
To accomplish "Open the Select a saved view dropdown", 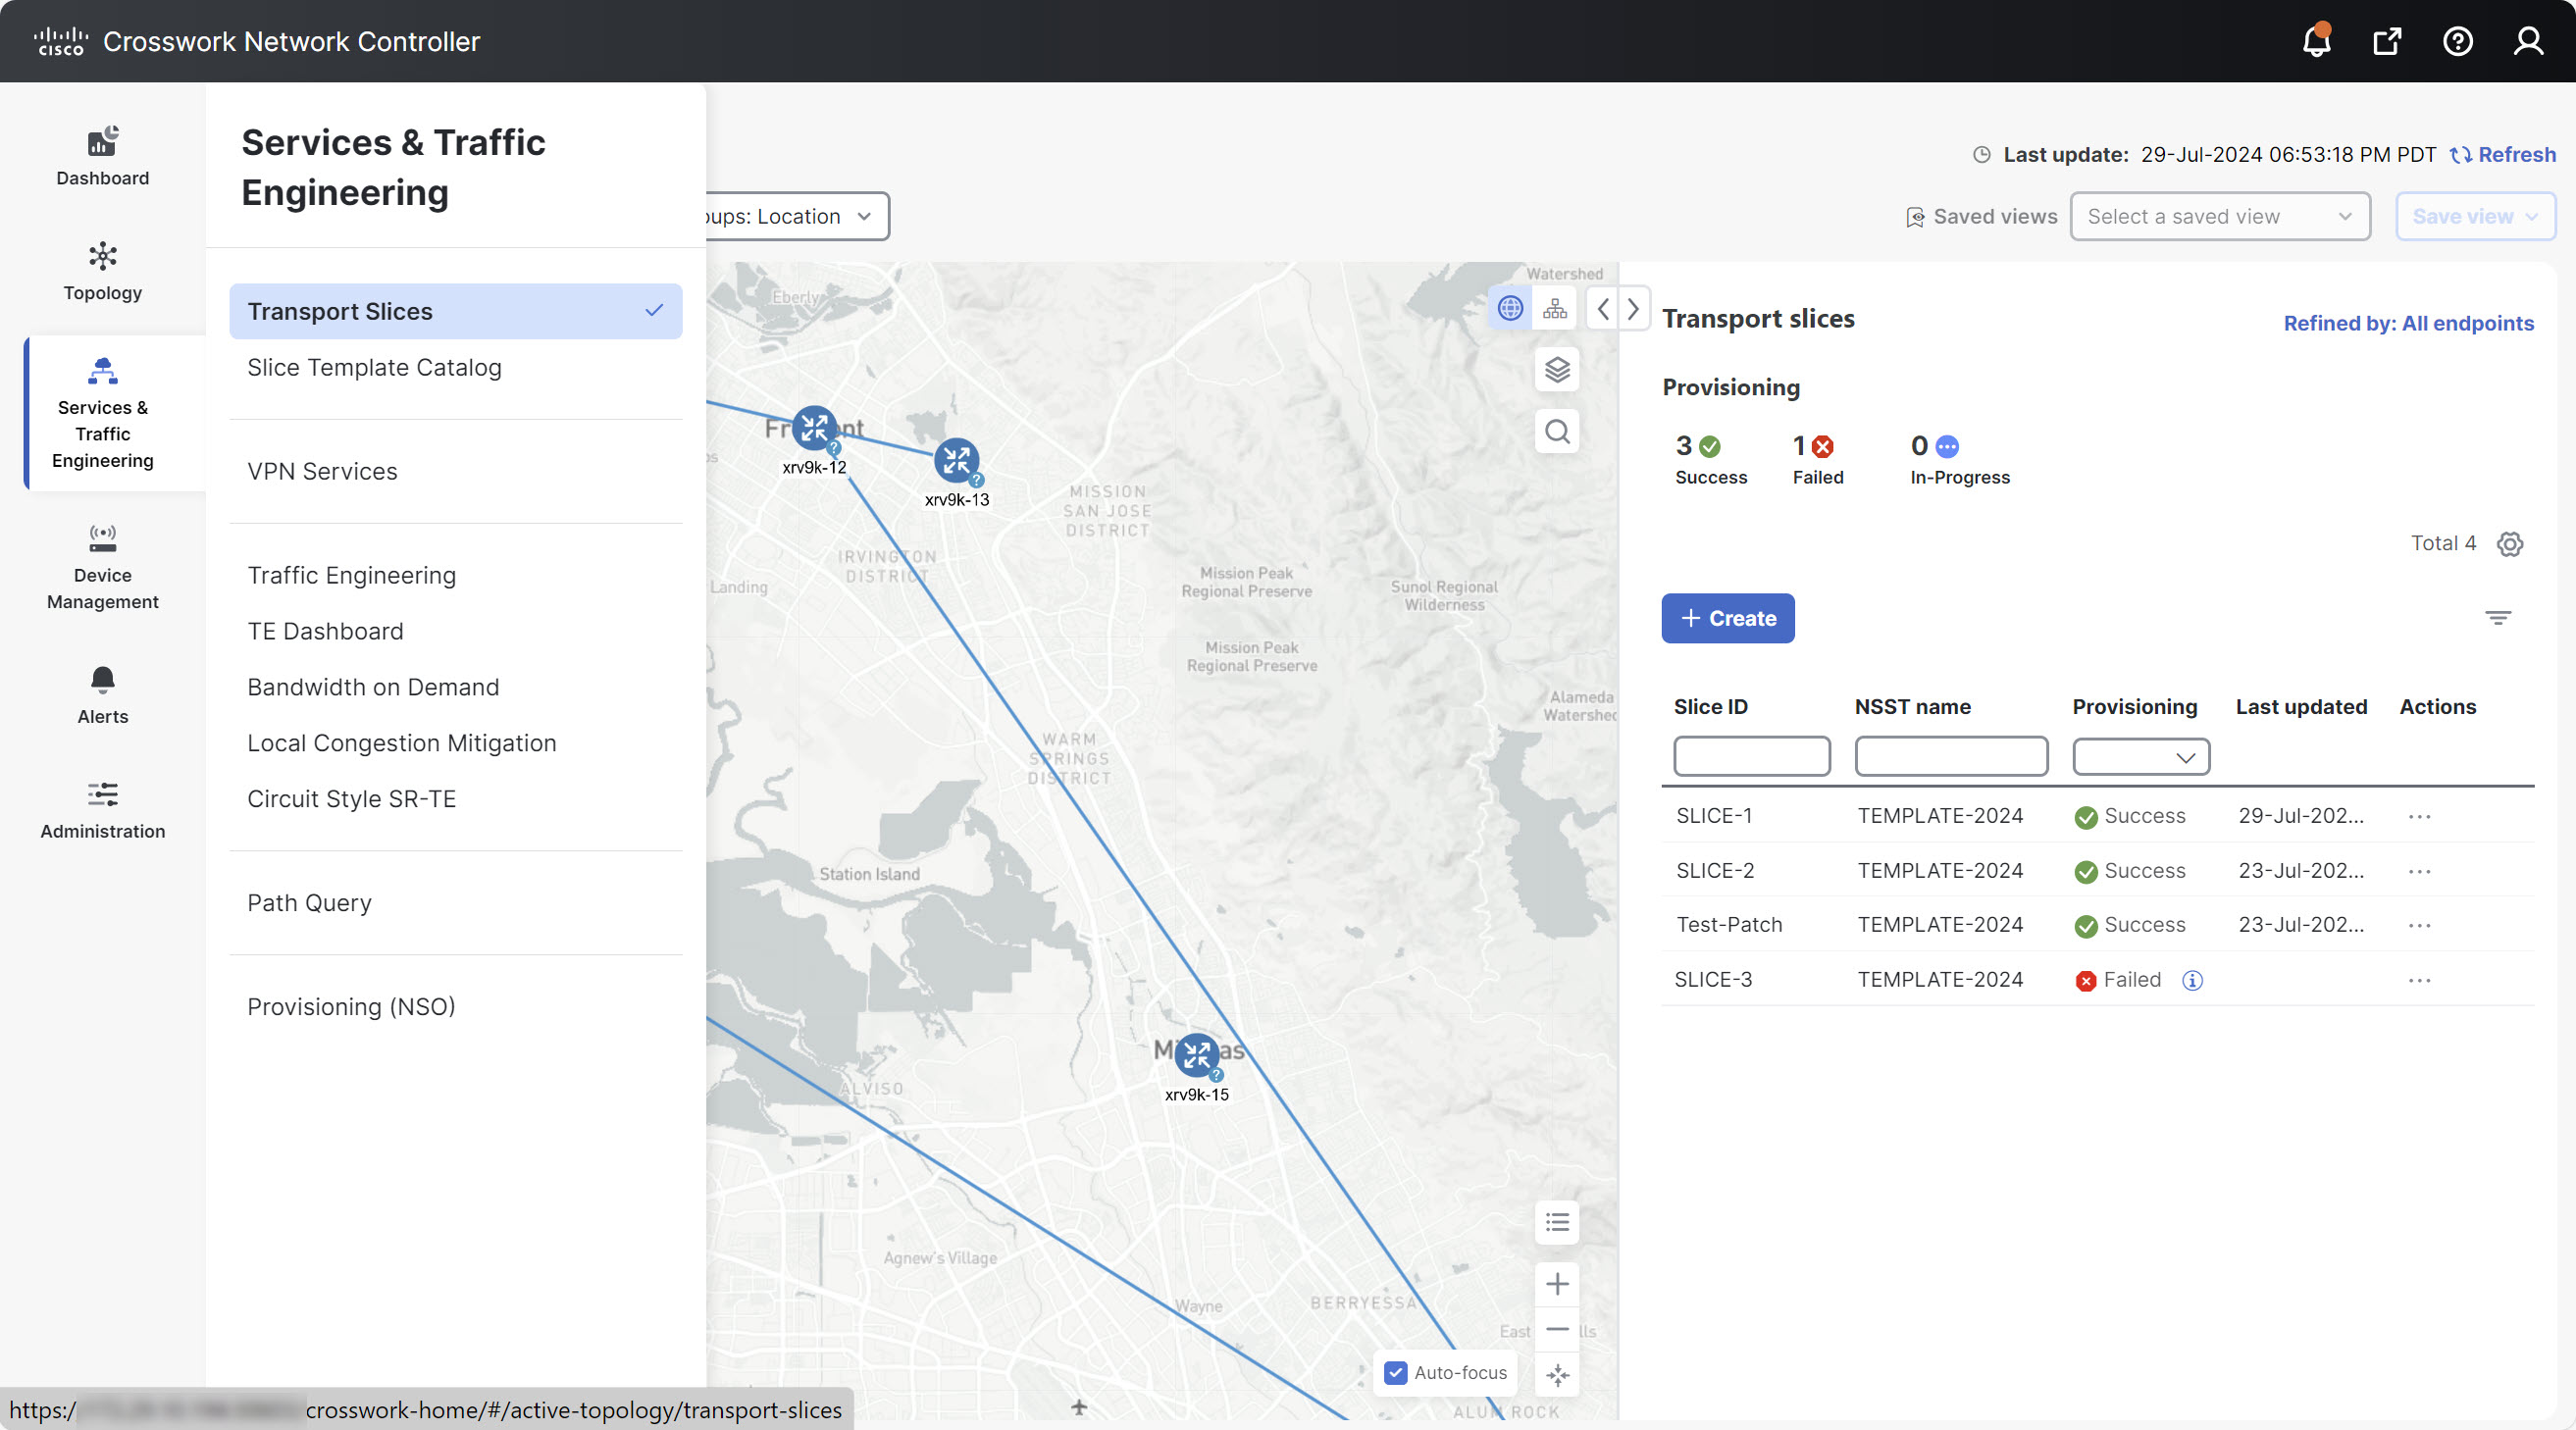I will 2218,217.
